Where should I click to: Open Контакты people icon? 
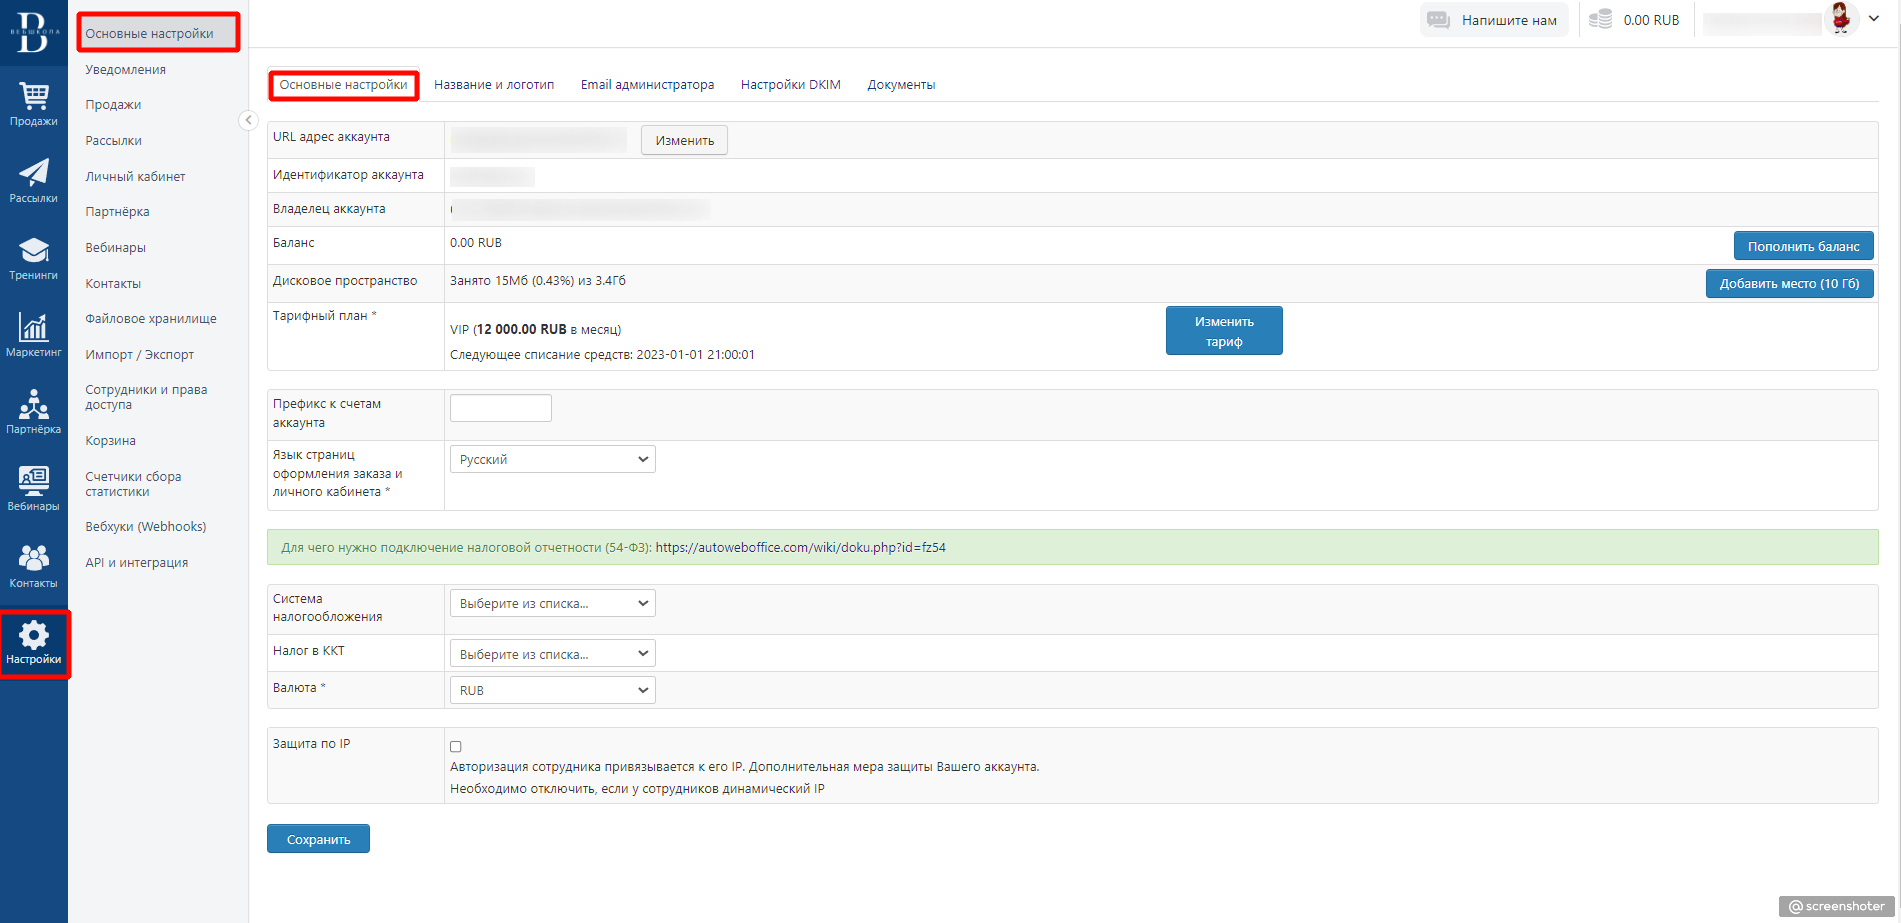[x=34, y=558]
